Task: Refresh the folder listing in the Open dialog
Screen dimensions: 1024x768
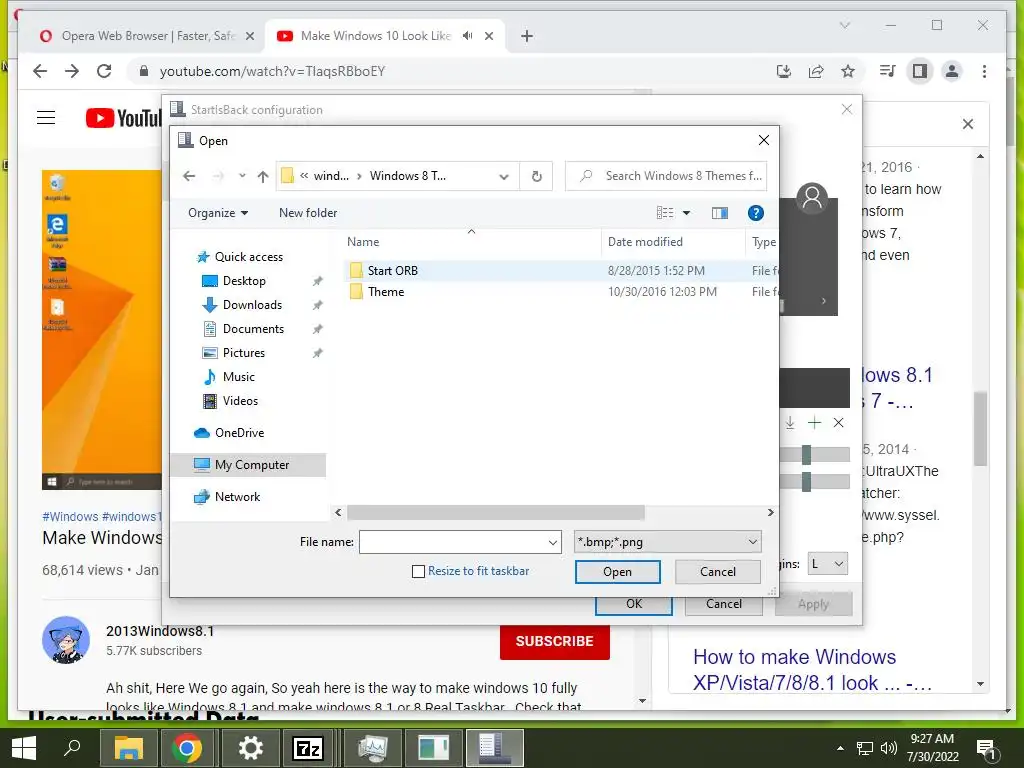Action: pyautogui.click(x=536, y=176)
